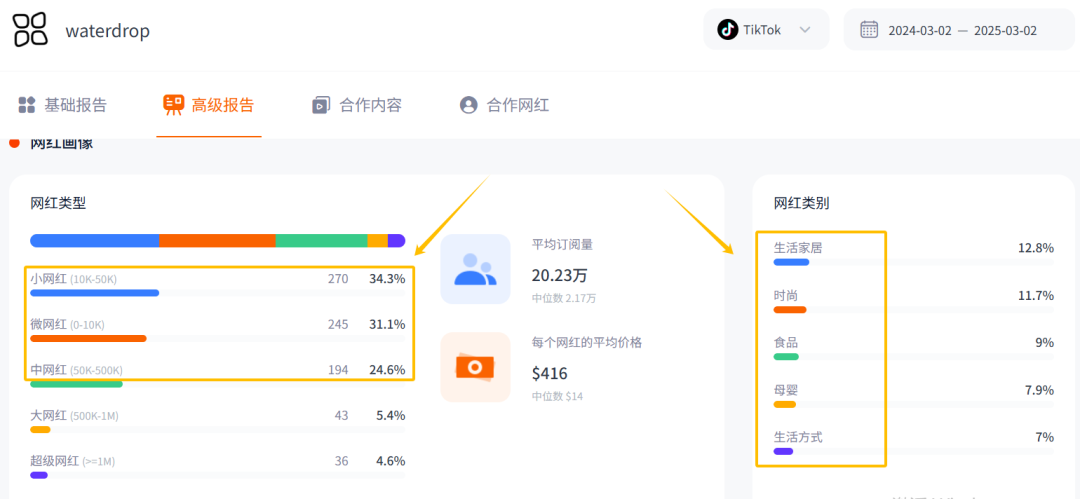Click the 基础报告 grid icon
Screen dimensions: 1080x499
tap(27, 105)
